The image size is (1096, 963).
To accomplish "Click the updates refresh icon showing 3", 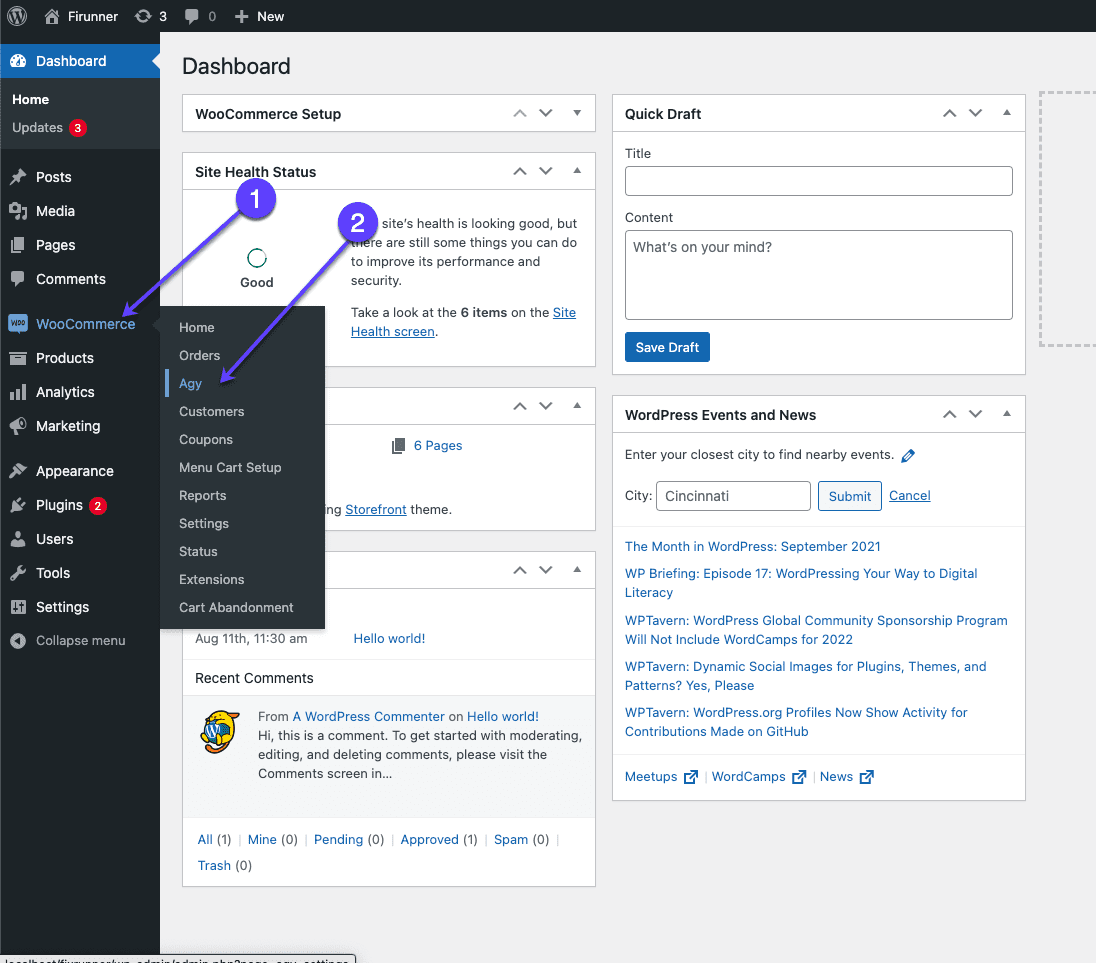I will (x=143, y=16).
